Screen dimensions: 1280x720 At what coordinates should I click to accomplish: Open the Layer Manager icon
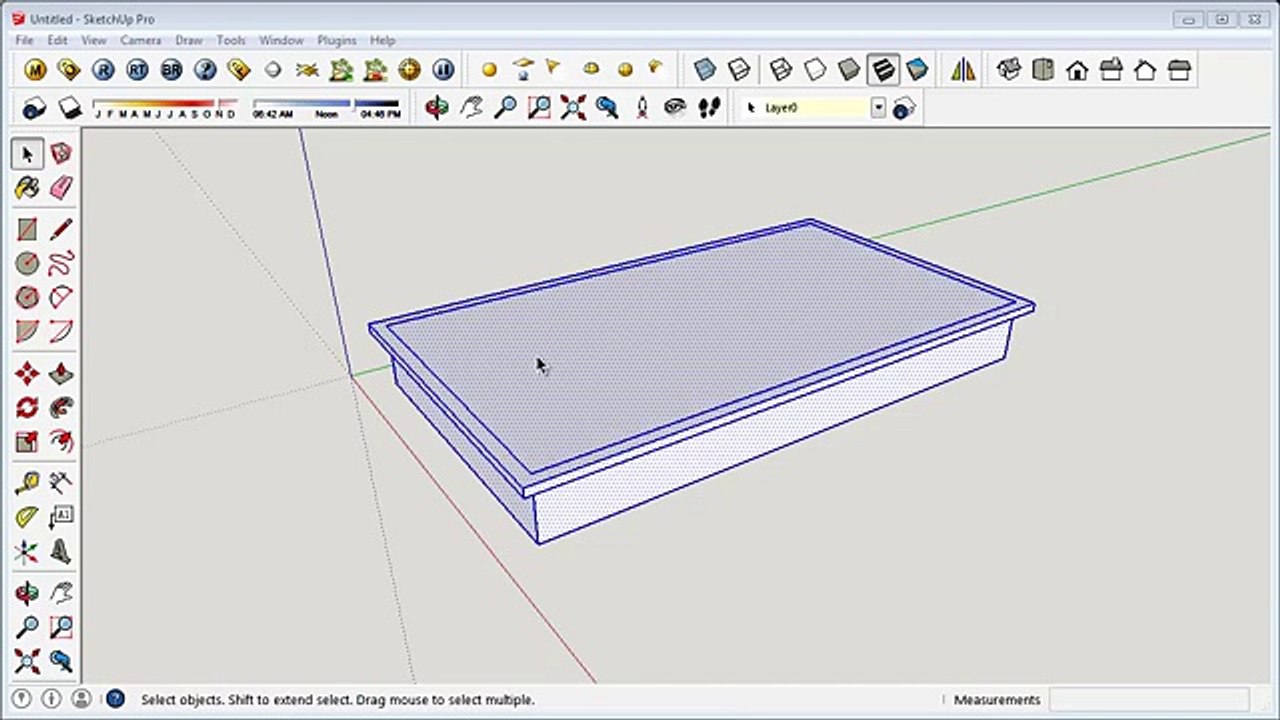[x=904, y=108]
